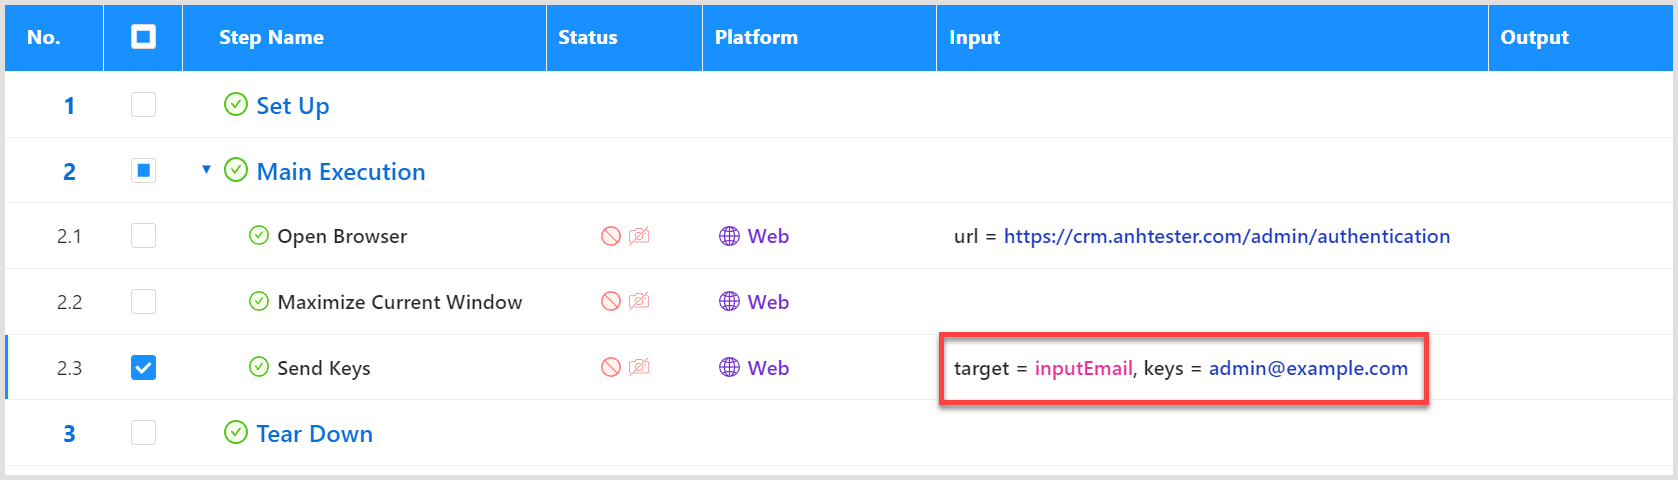1678x480 pixels.
Task: Click the success check icon of Maximize Current Window
Action: coord(259,301)
